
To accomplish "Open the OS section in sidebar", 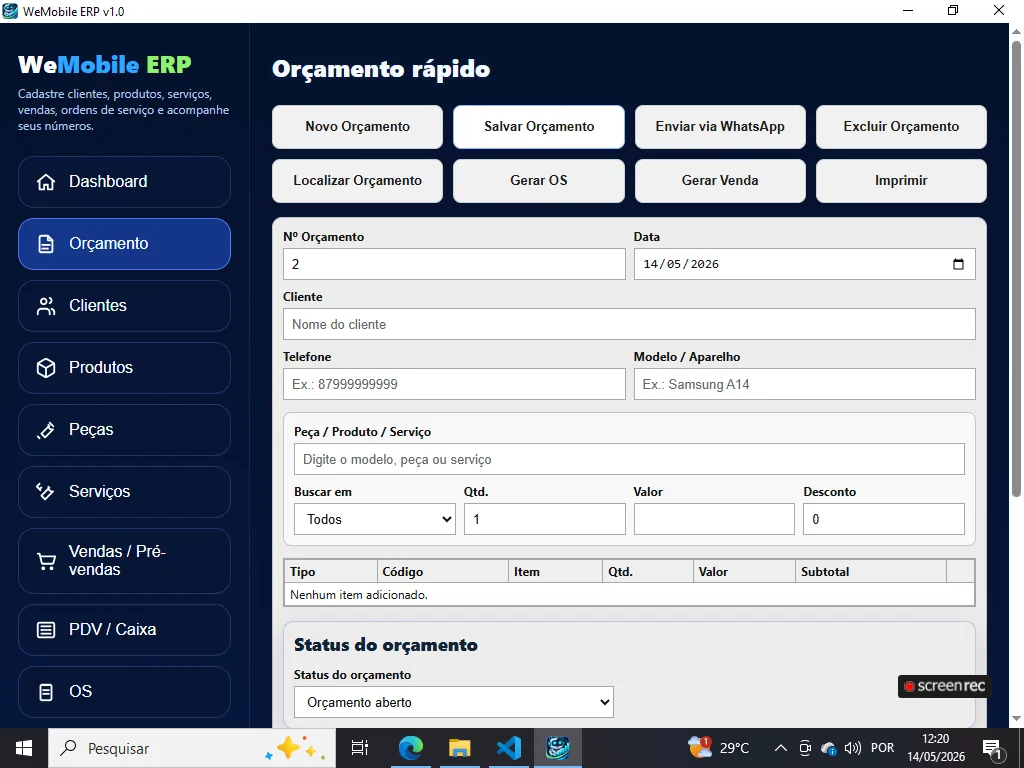I will 124,692.
